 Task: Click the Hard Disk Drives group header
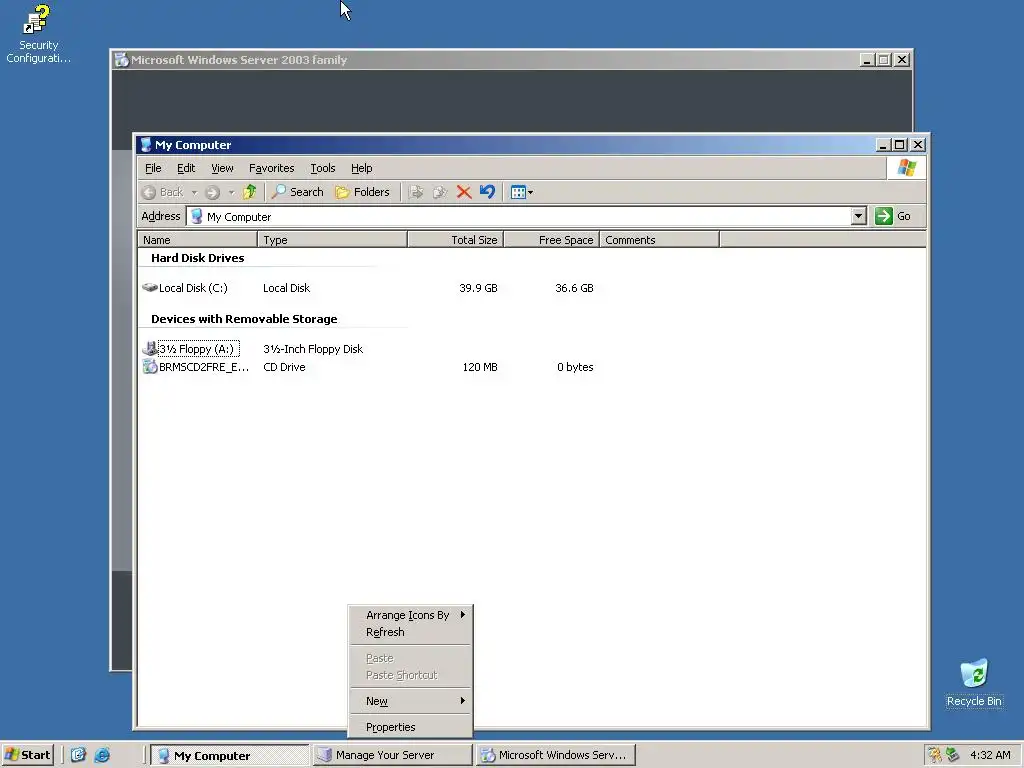[197, 258]
